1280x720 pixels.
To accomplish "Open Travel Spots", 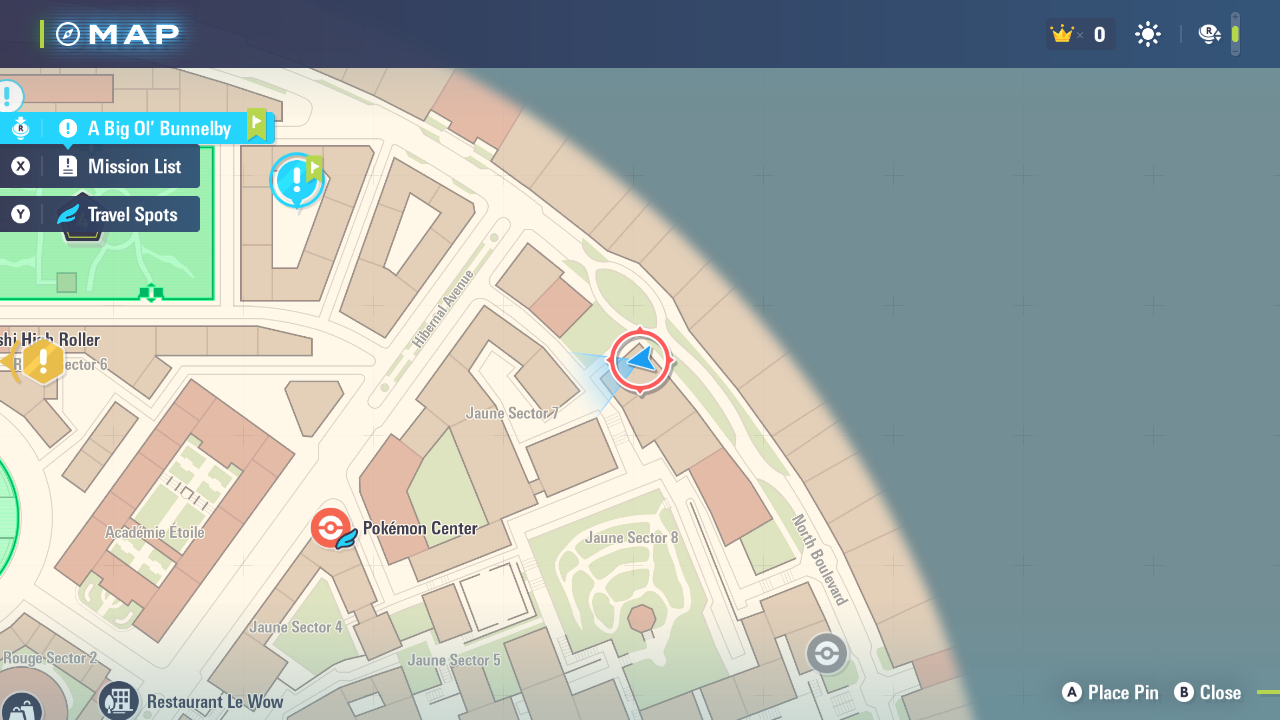I will (x=100, y=214).
